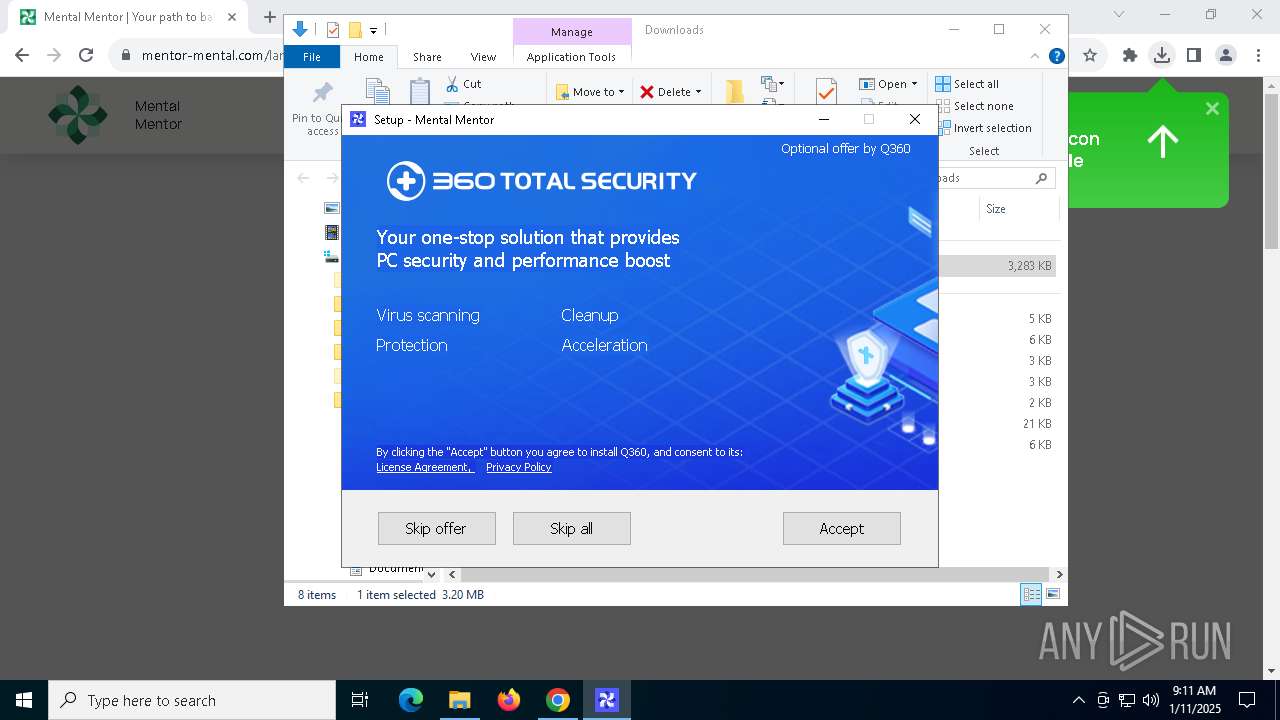Select the Manage contextual tab
Image resolution: width=1280 pixels, height=720 pixels.
(x=571, y=31)
